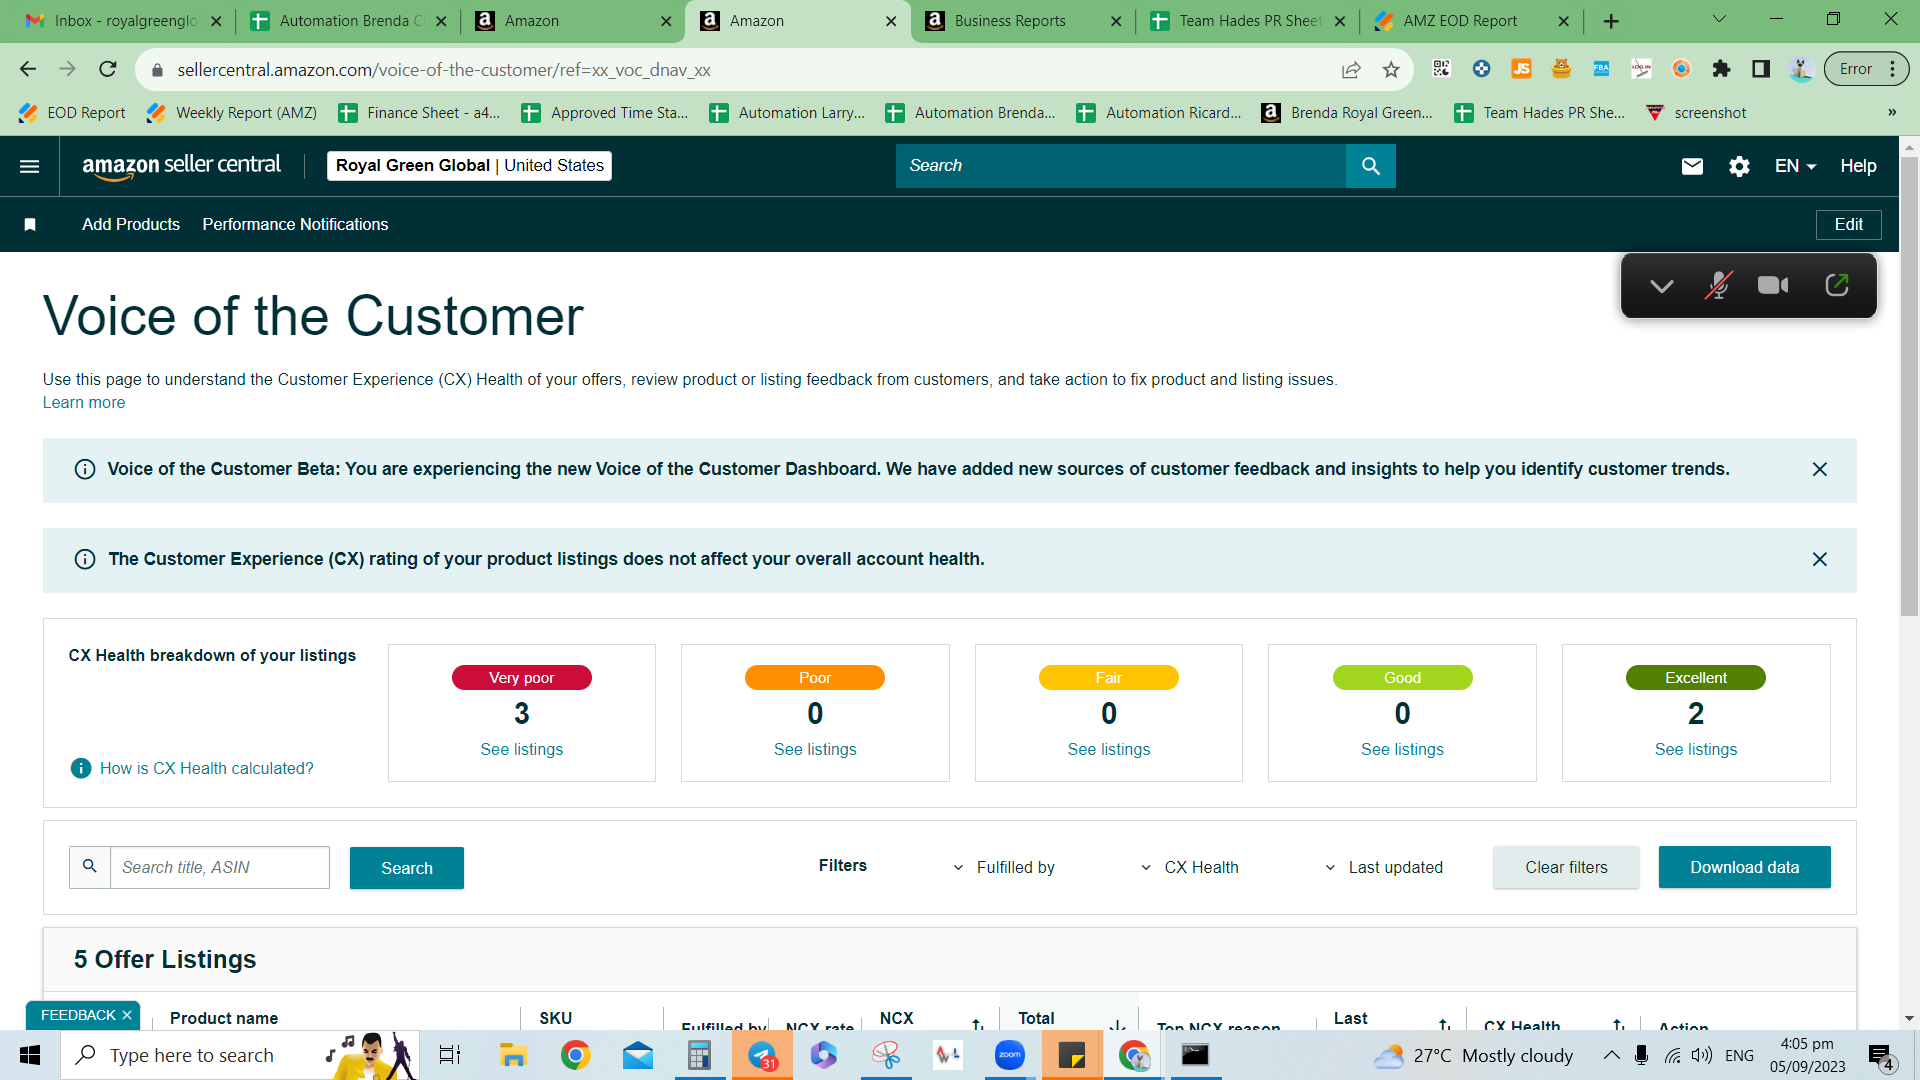This screenshot has width=1920, height=1080.
Task: Click the Search title, ASIN input field
Action: 219,868
